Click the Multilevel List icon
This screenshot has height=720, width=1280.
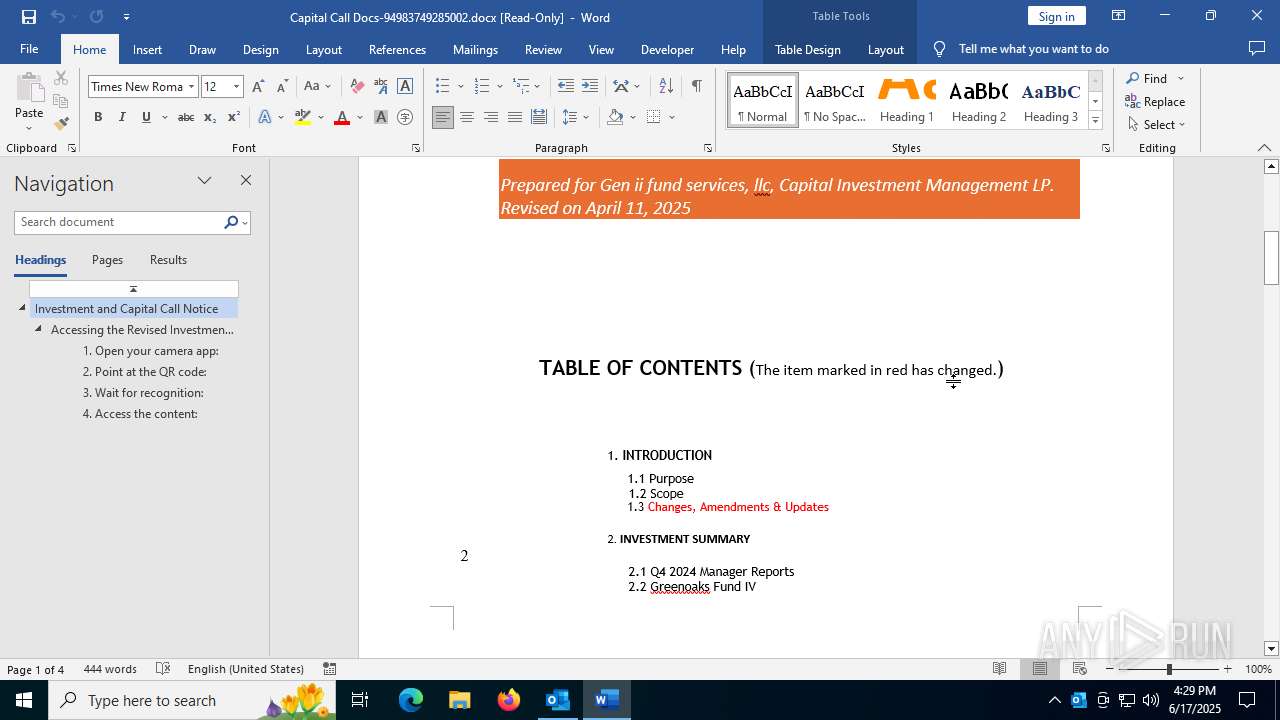coord(521,86)
